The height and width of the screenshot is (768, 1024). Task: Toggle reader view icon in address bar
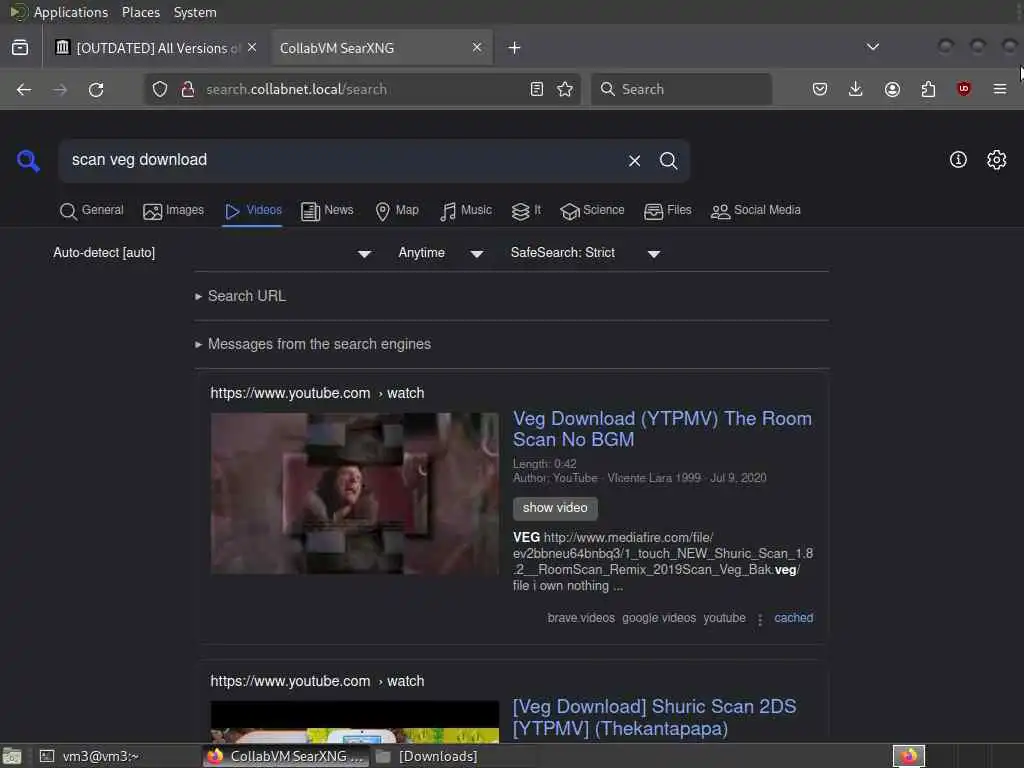[537, 89]
